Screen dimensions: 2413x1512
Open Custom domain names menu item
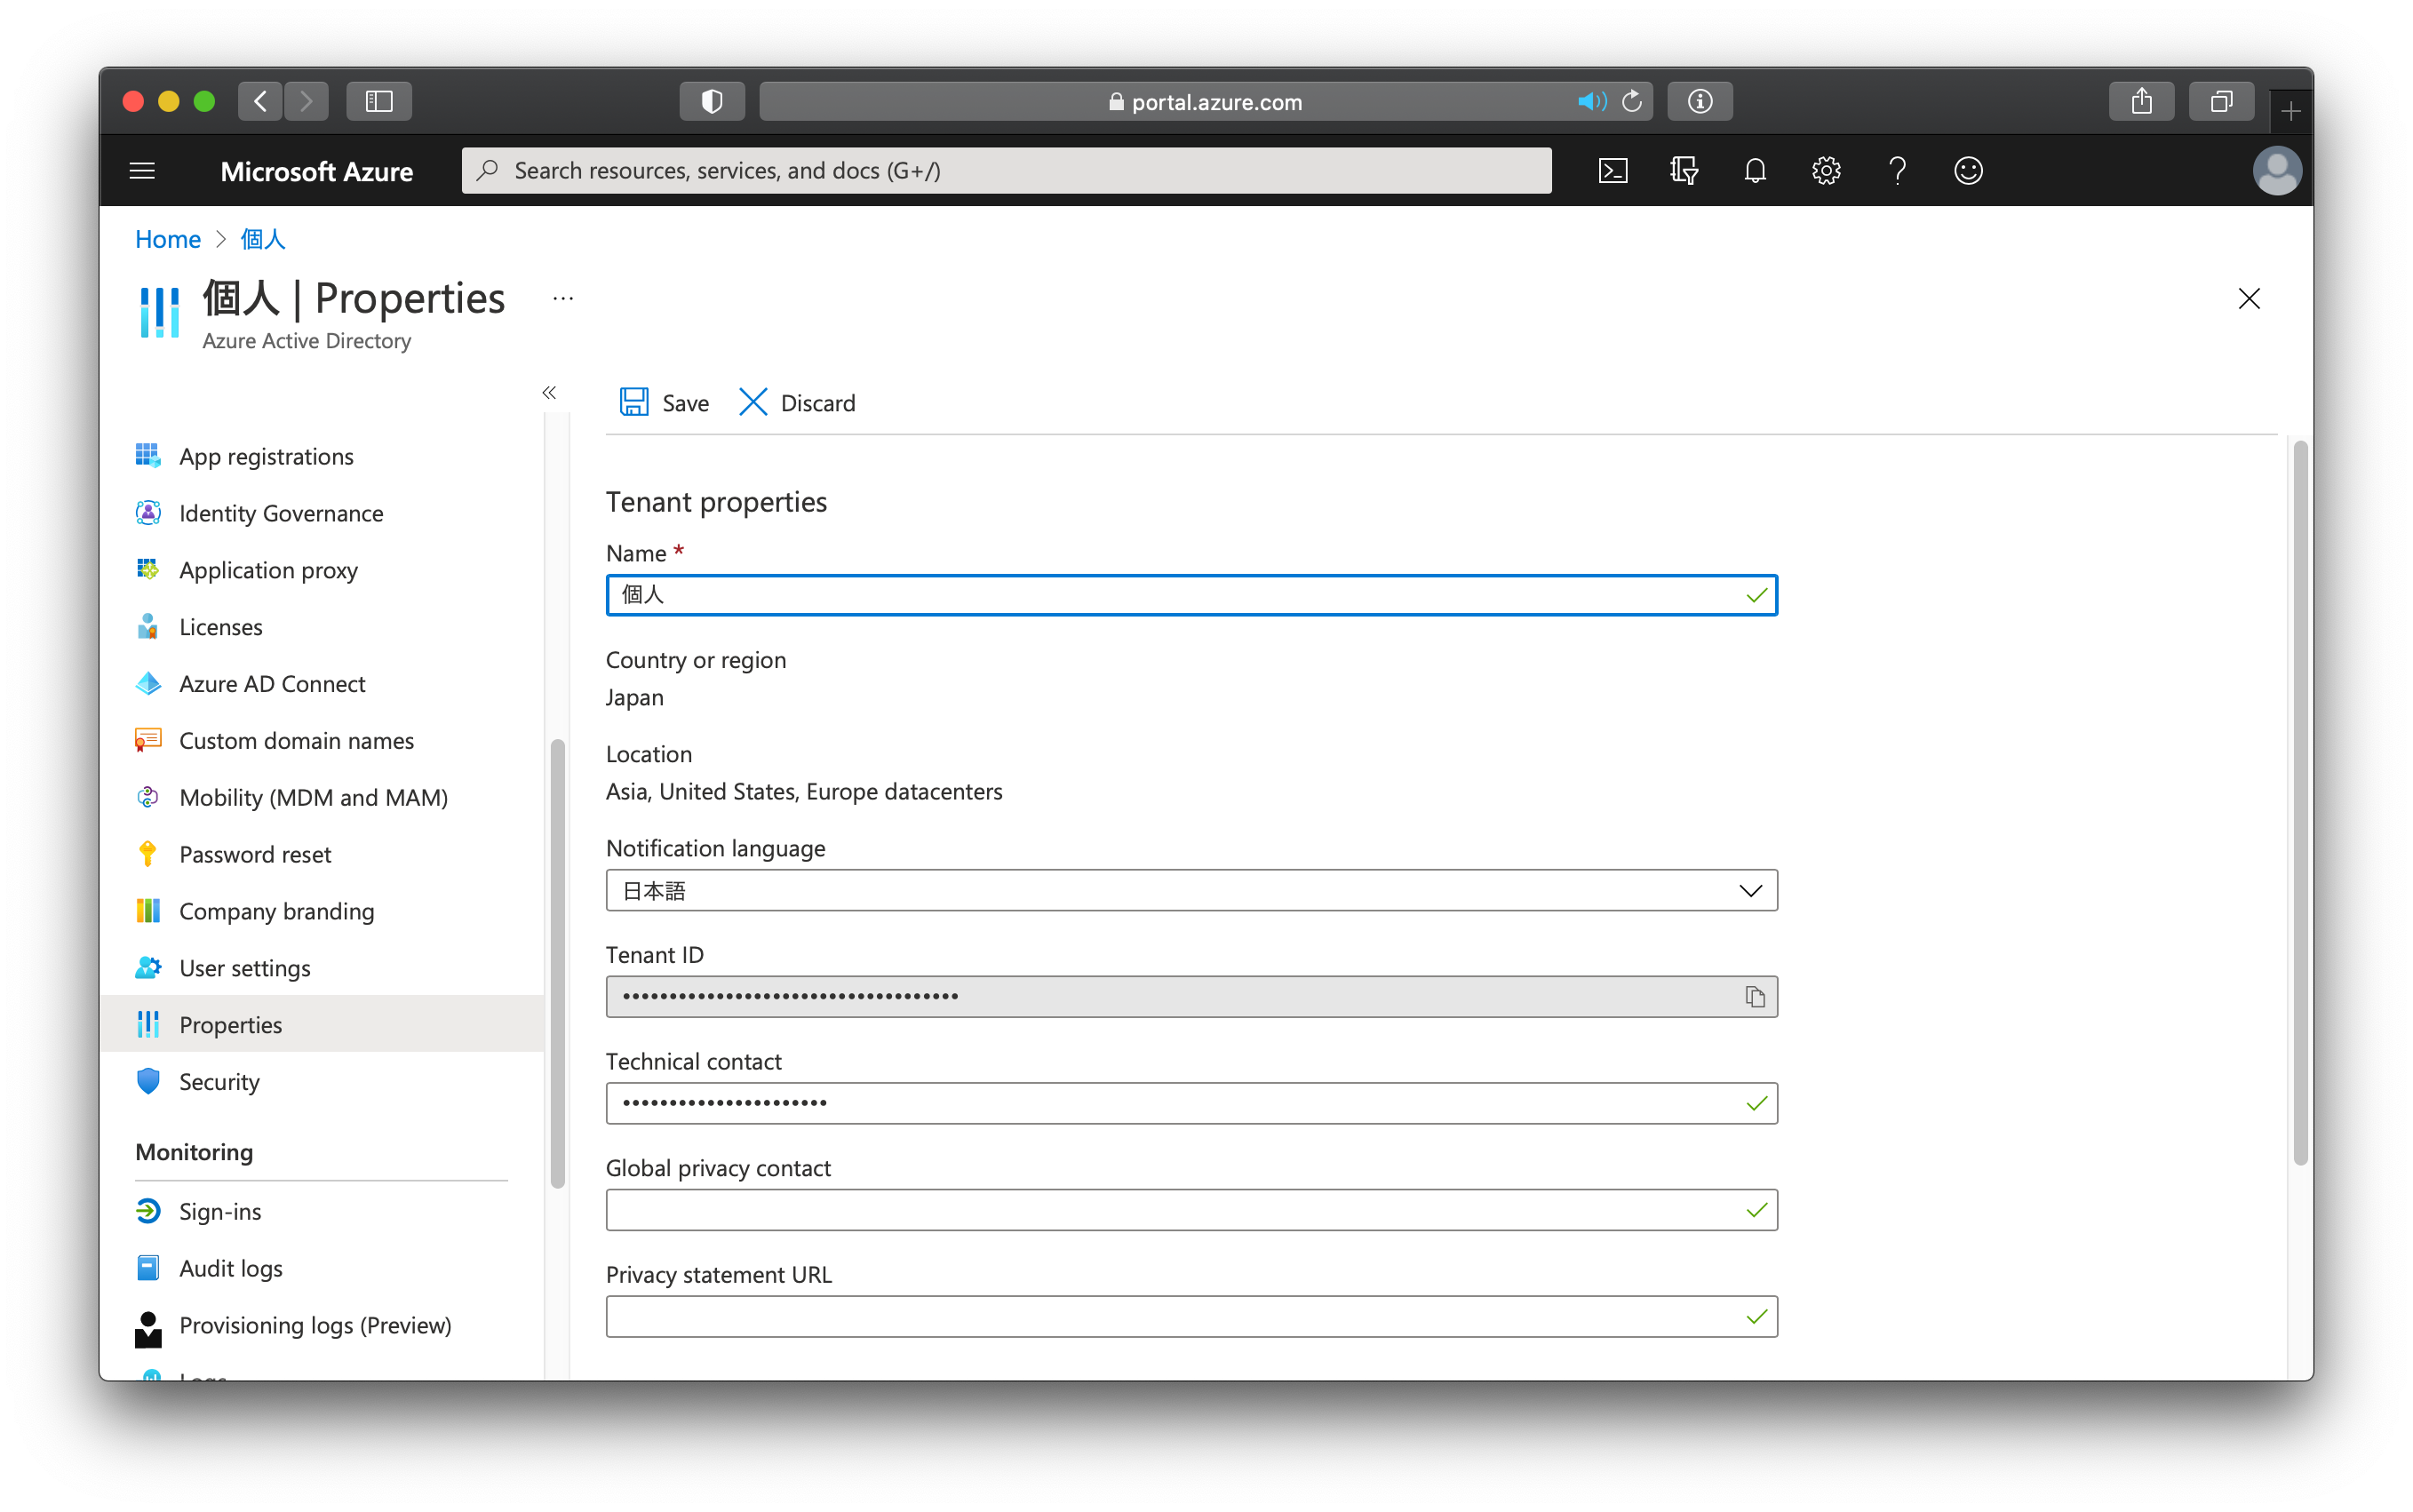(296, 741)
